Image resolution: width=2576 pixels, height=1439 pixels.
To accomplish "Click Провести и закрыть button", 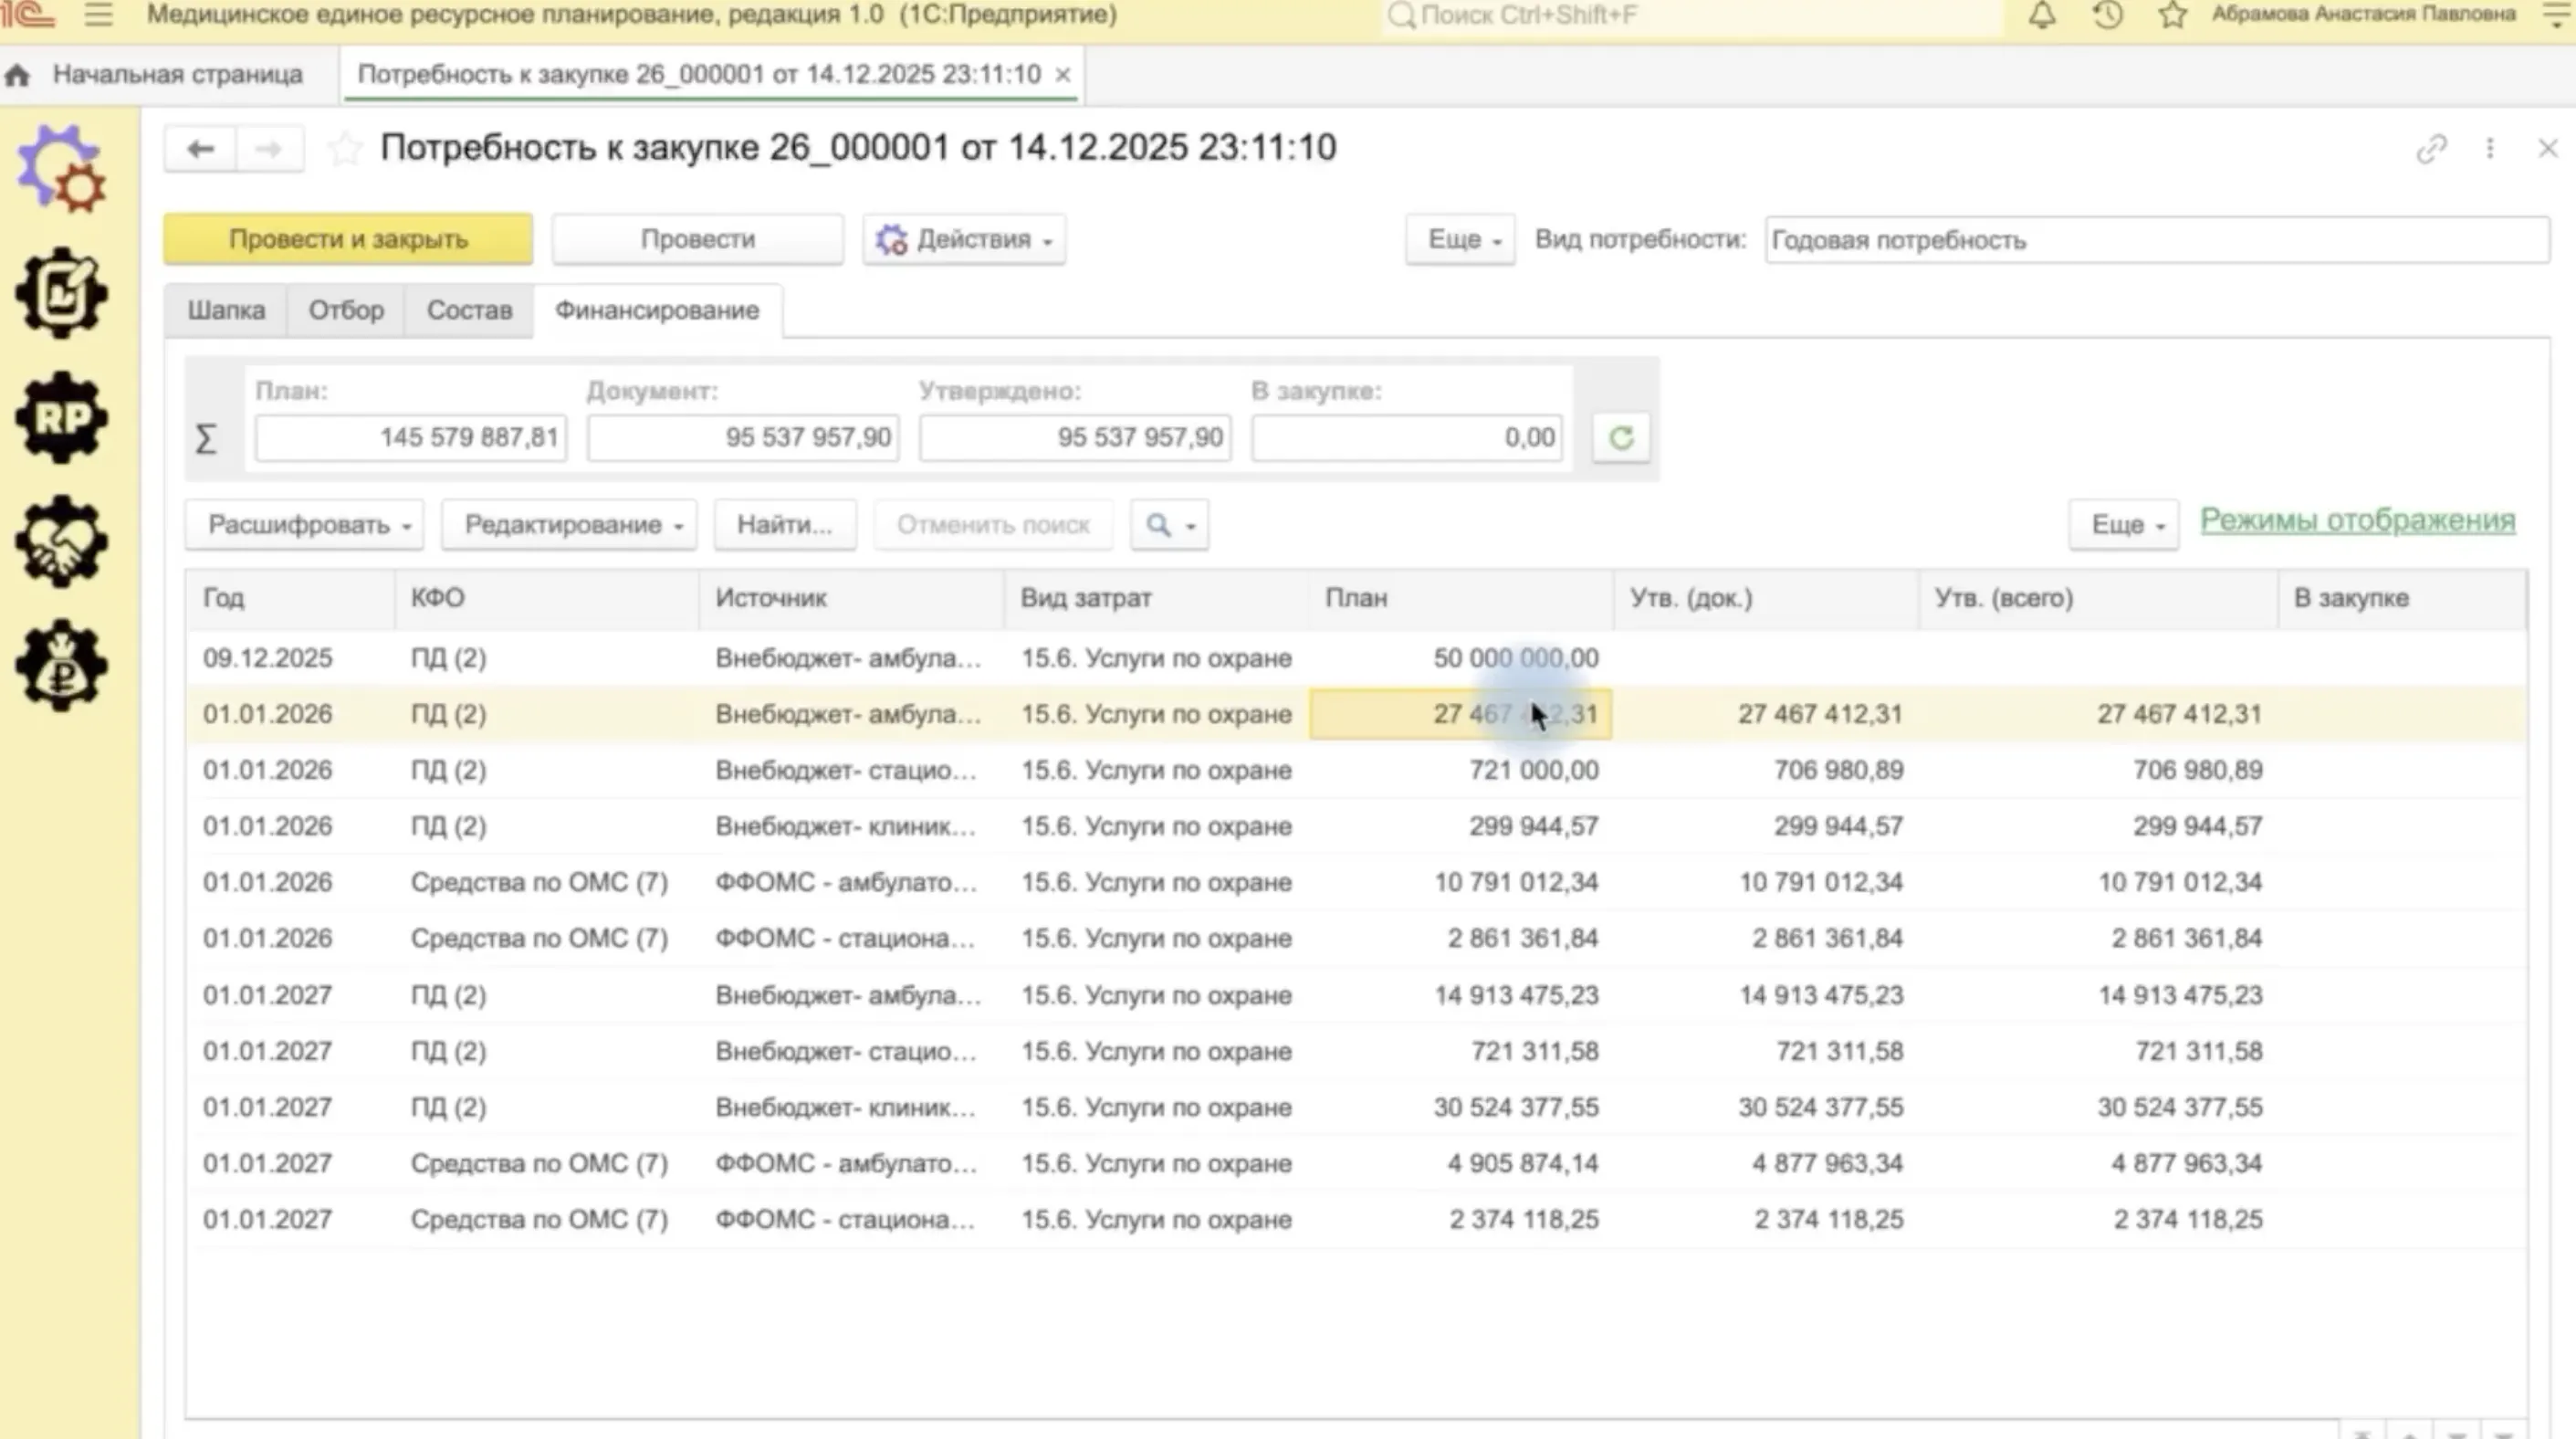I will coord(348,240).
